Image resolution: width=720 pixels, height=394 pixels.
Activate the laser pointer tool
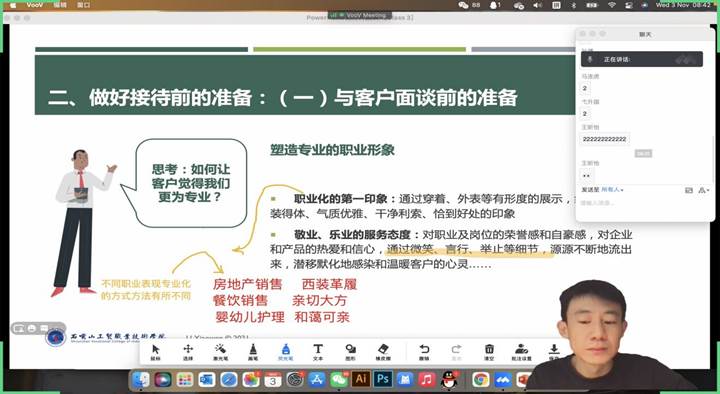point(220,352)
